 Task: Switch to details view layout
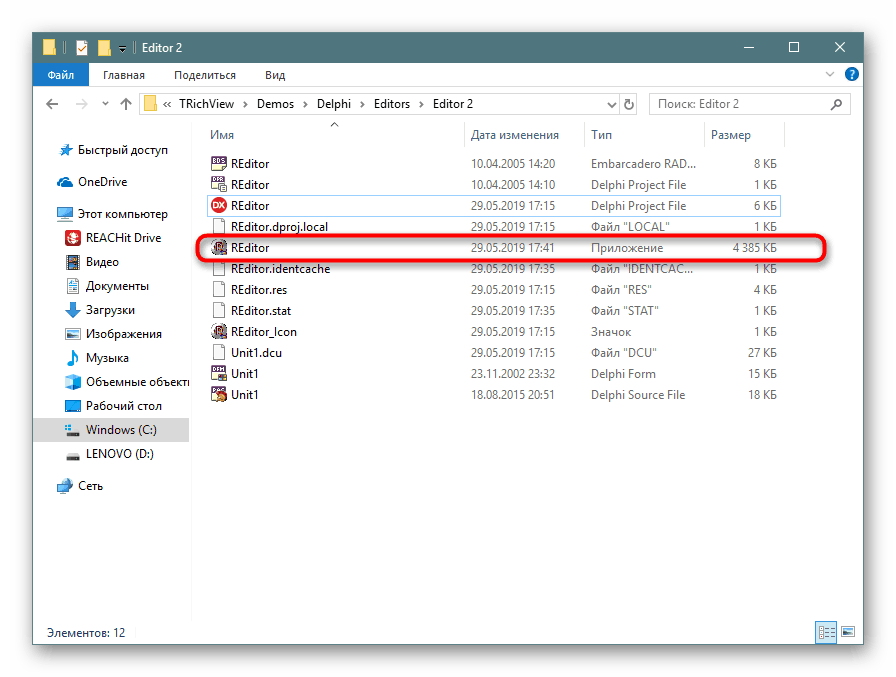point(826,632)
